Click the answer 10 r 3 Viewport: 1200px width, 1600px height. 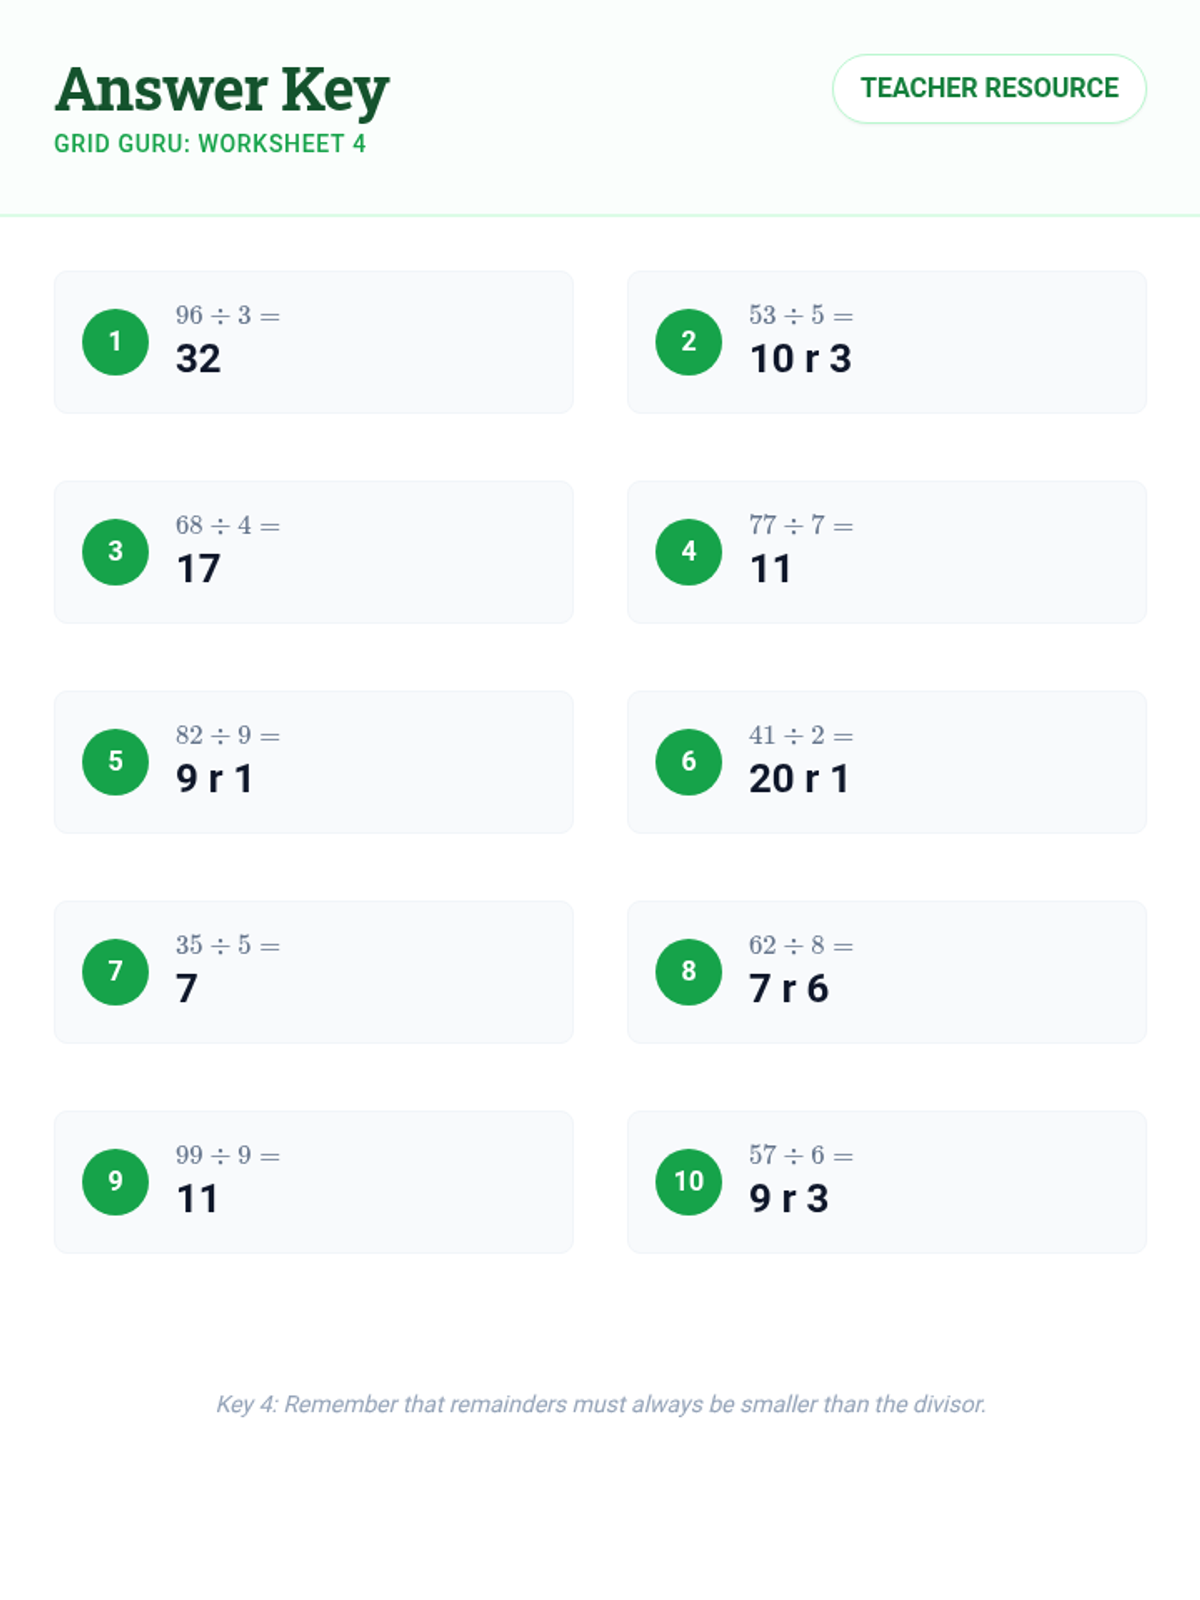[800, 359]
